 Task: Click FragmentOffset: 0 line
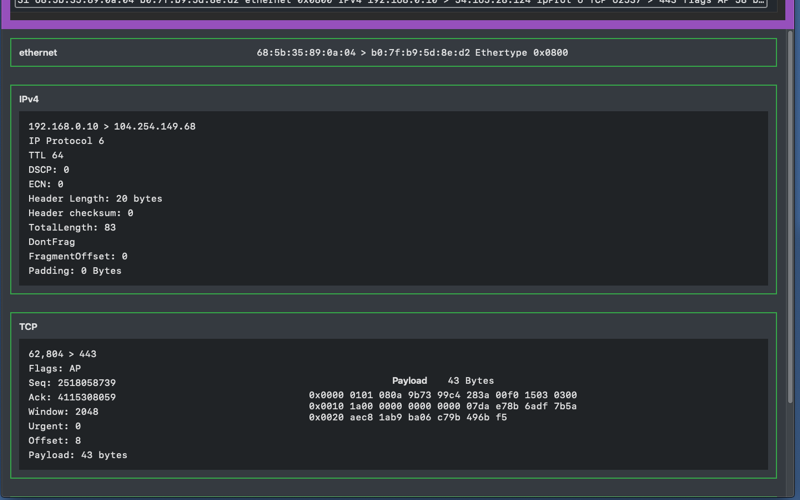[78, 256]
